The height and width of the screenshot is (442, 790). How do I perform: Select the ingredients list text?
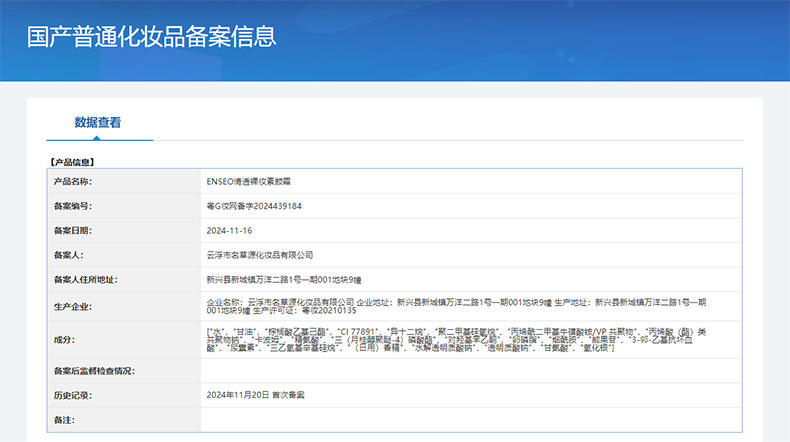point(456,340)
